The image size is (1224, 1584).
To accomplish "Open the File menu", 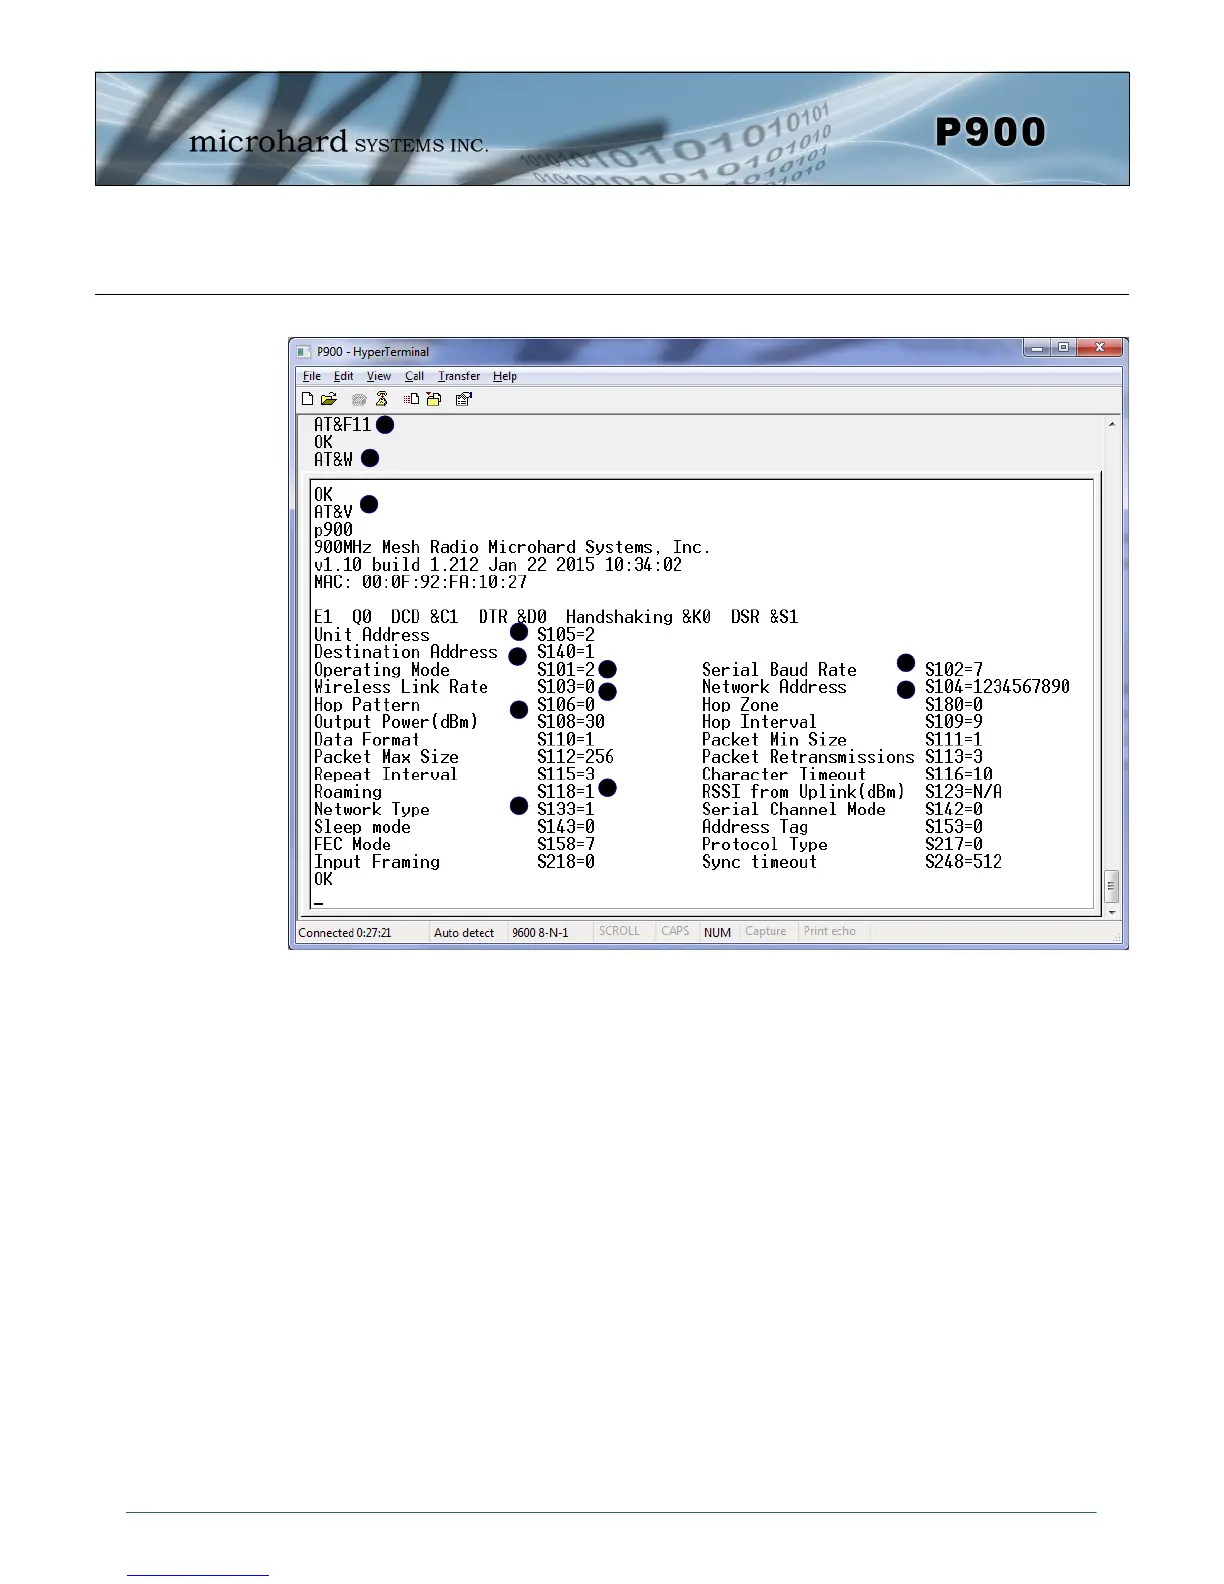I will pyautogui.click(x=312, y=377).
